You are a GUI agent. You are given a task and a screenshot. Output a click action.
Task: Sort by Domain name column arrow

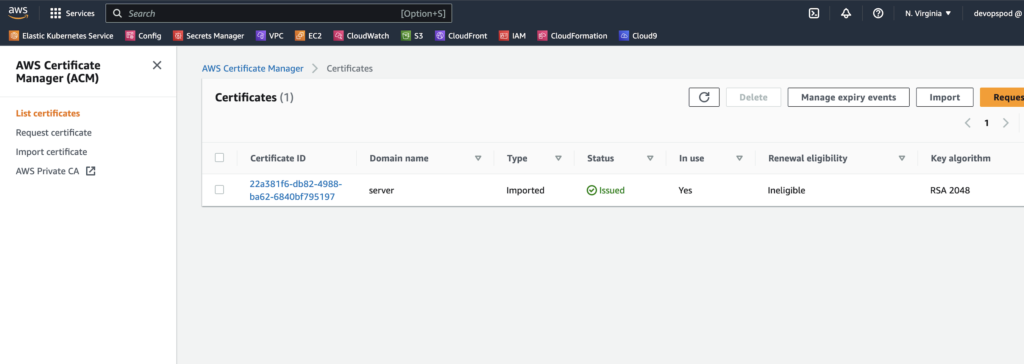pos(478,158)
